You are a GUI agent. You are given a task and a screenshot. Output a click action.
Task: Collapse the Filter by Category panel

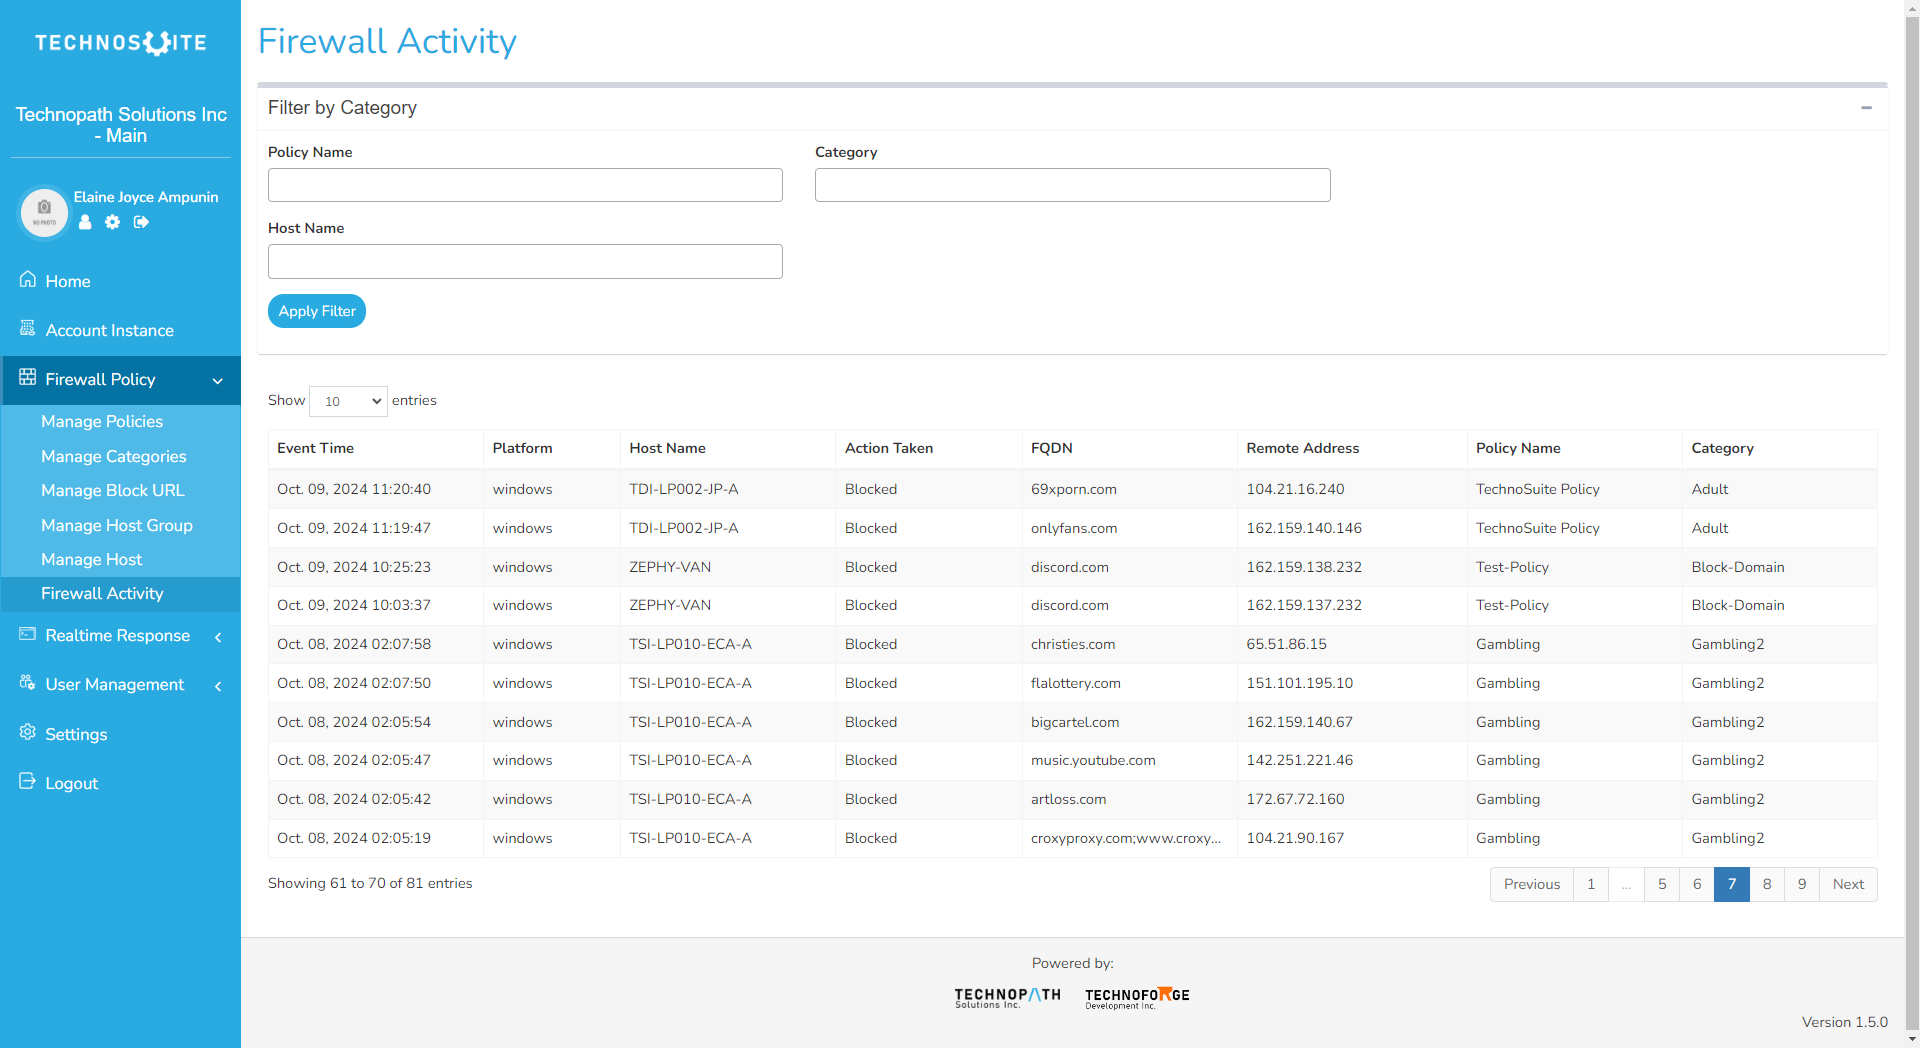[1866, 108]
